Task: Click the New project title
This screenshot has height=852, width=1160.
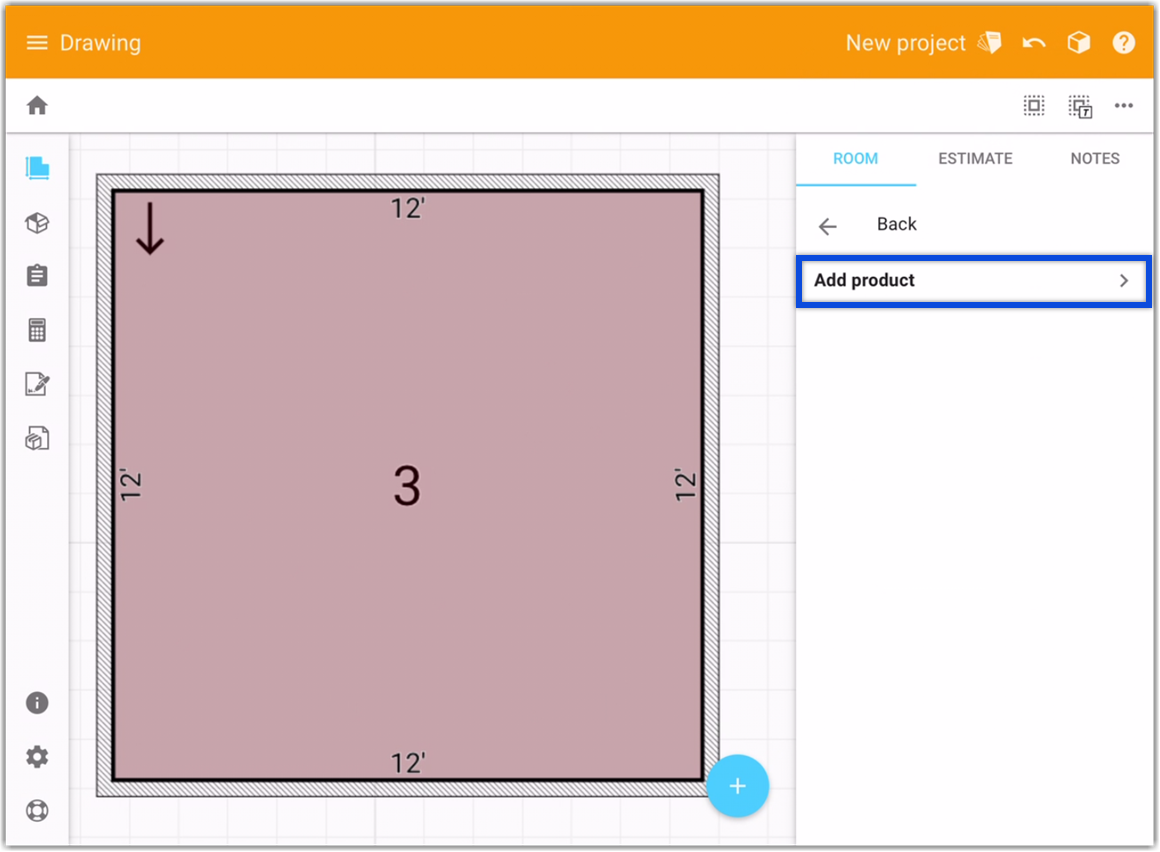Action: tap(906, 43)
